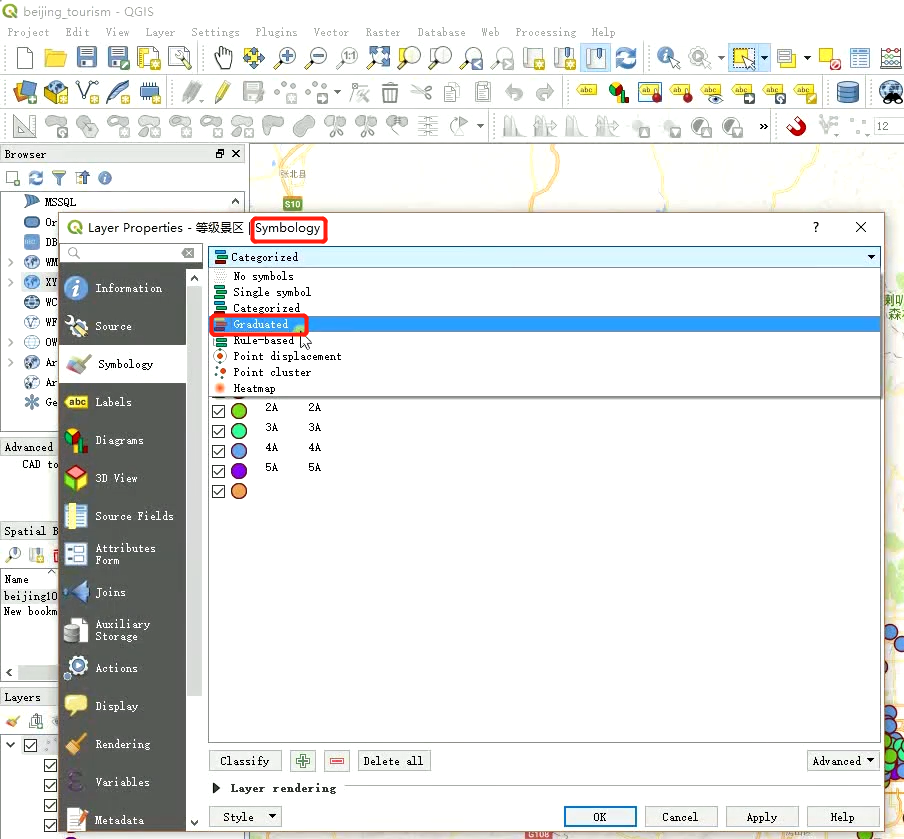Viewport: 904px width, 839px height.
Task: Expand more toolbar items with double chevron
Action: coord(763,126)
